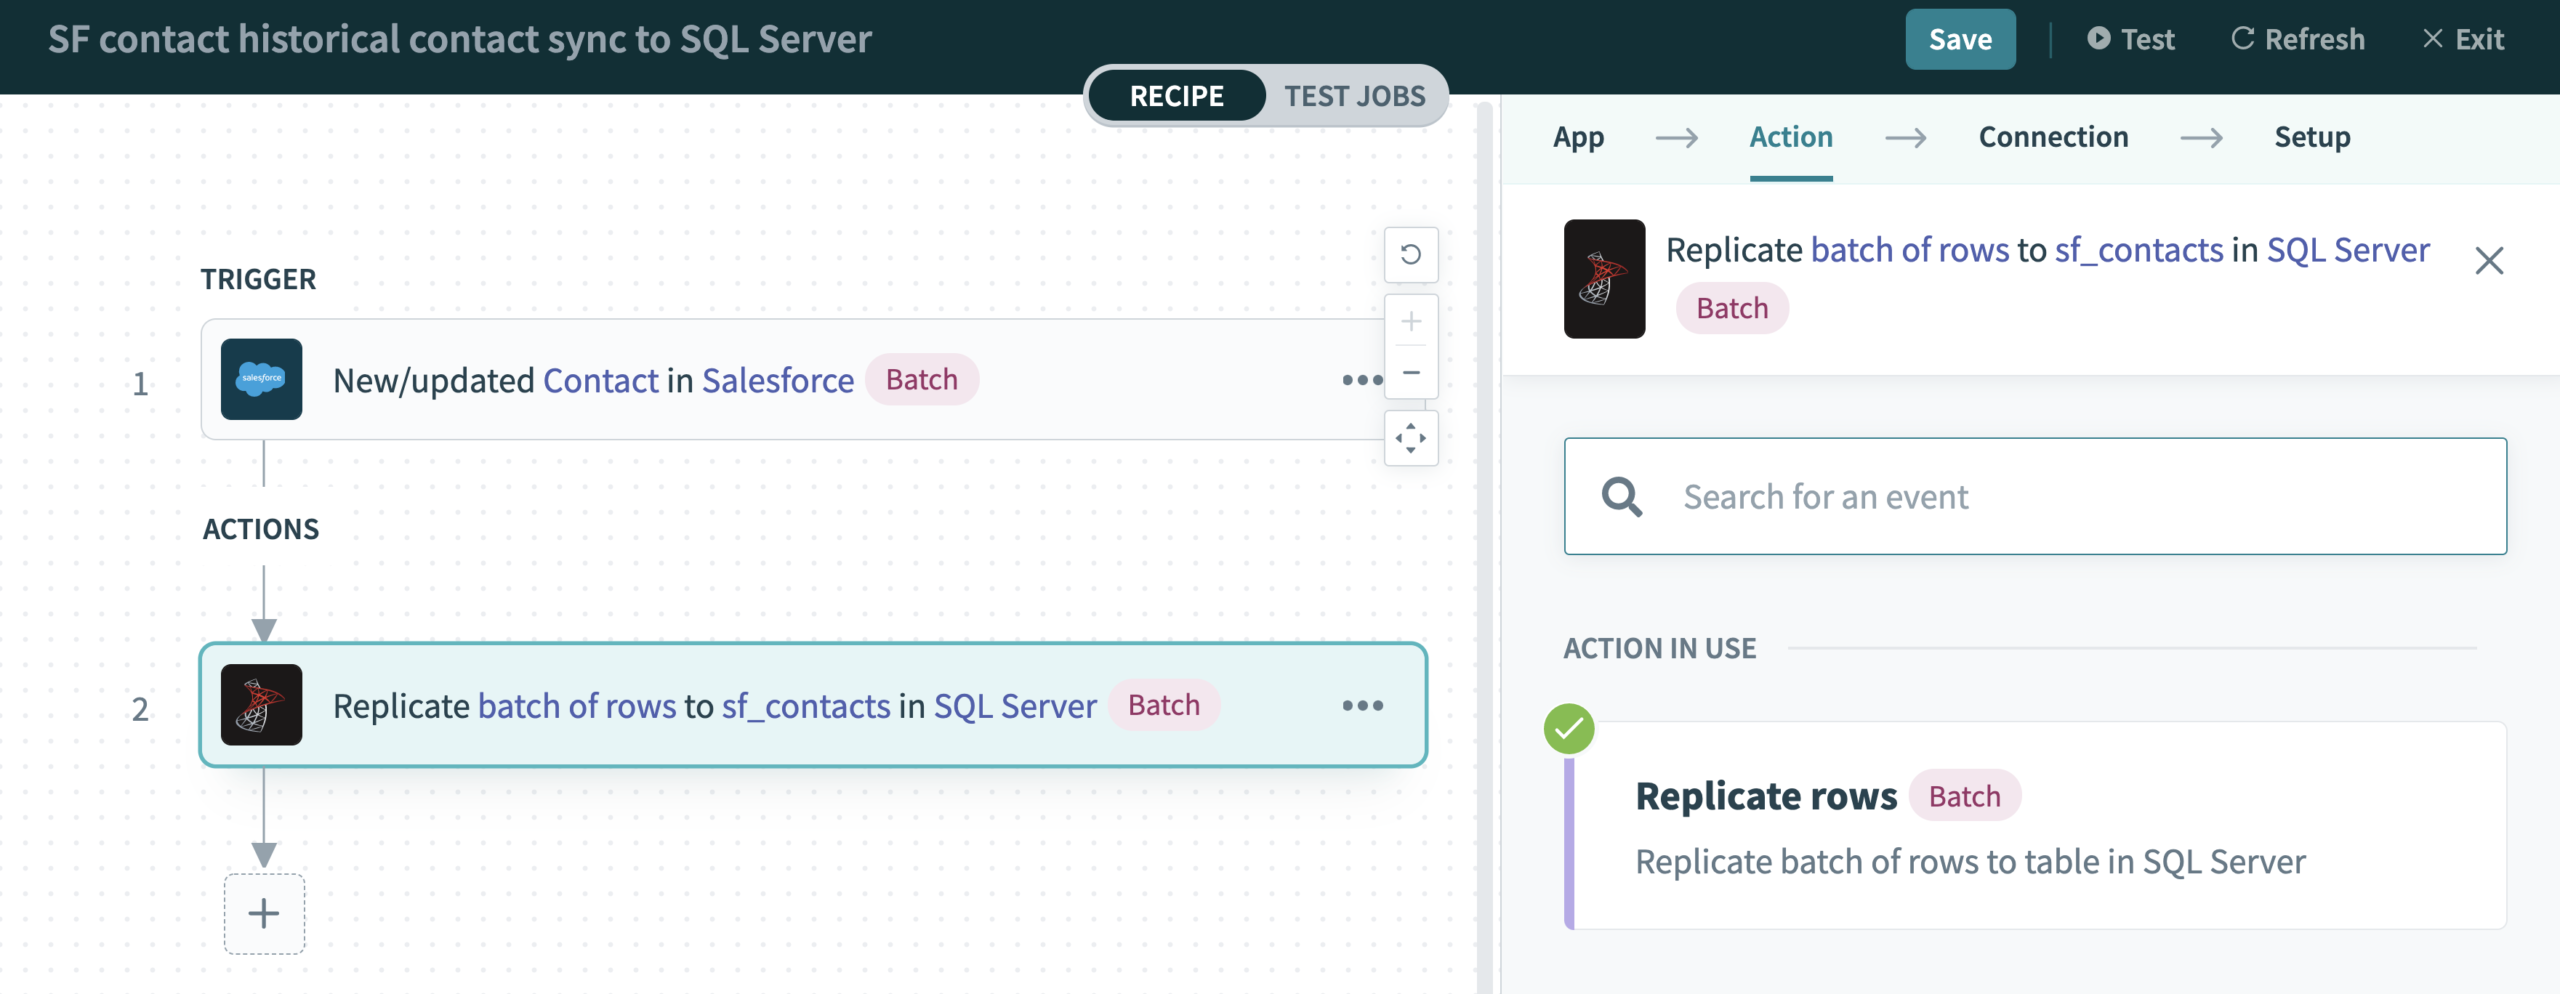Zoom out on the recipe canvas

tap(1411, 372)
